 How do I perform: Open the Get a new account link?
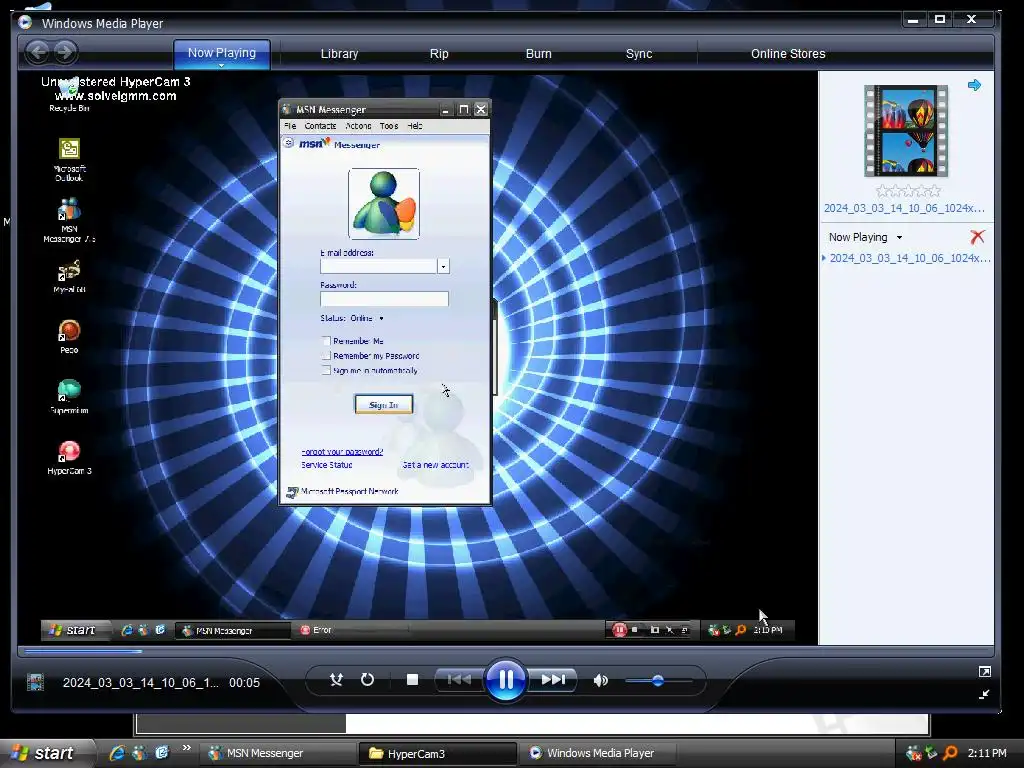tap(436, 465)
